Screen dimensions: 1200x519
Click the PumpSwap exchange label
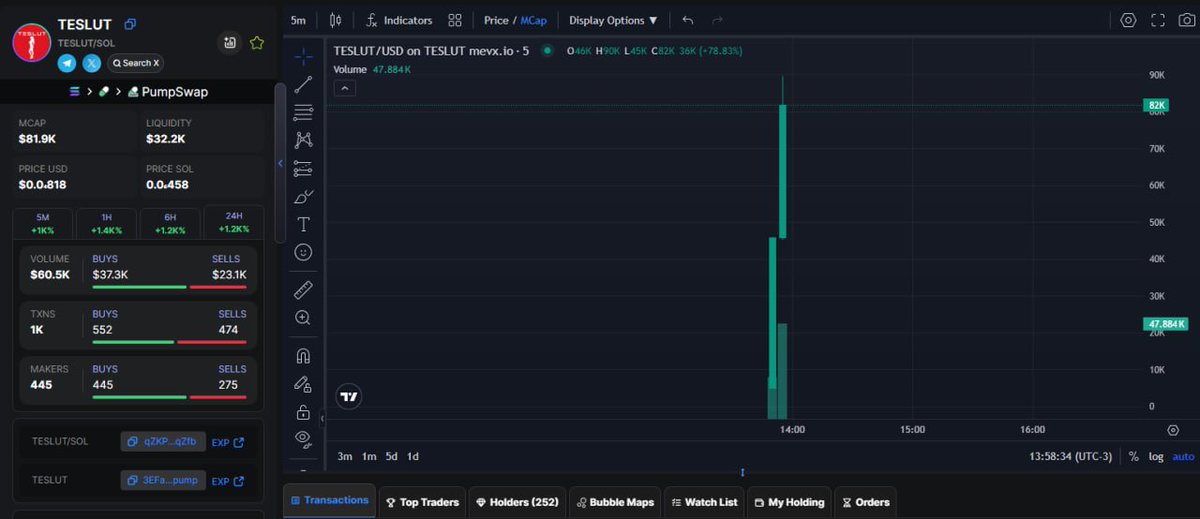point(167,92)
